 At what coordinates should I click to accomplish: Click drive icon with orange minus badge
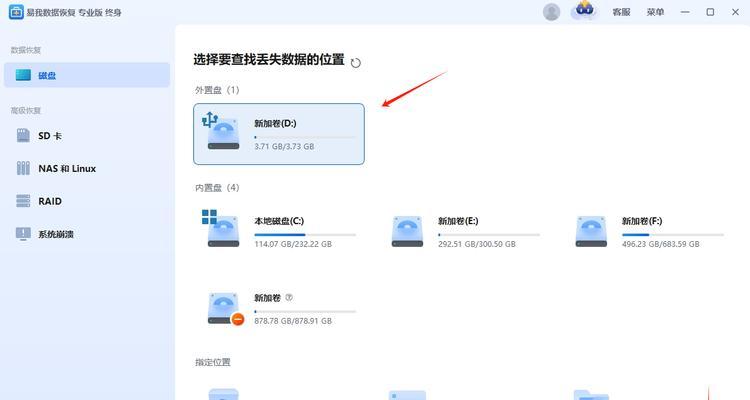pyautogui.click(x=225, y=309)
